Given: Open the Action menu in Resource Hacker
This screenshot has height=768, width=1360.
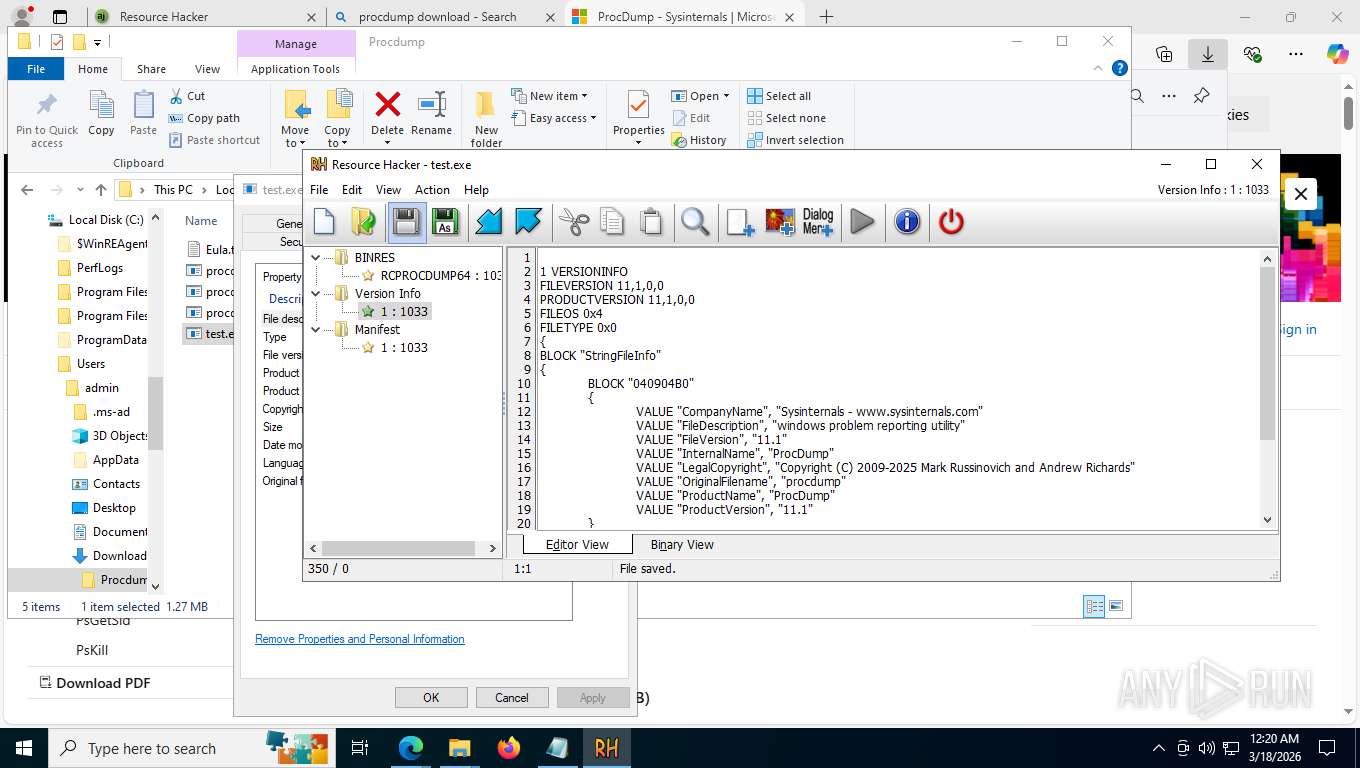Looking at the screenshot, I should 432,189.
